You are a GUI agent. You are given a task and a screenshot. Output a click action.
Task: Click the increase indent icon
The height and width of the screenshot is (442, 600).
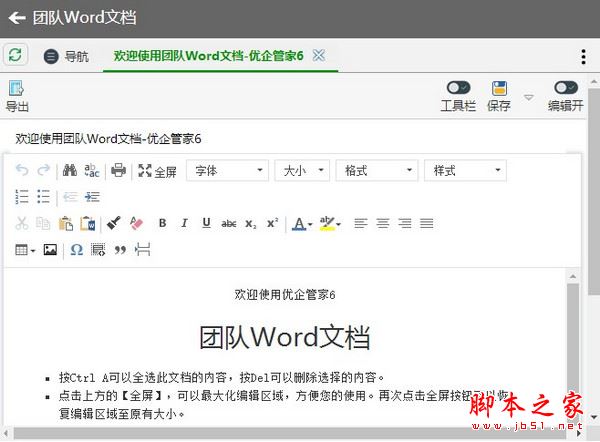(92, 197)
